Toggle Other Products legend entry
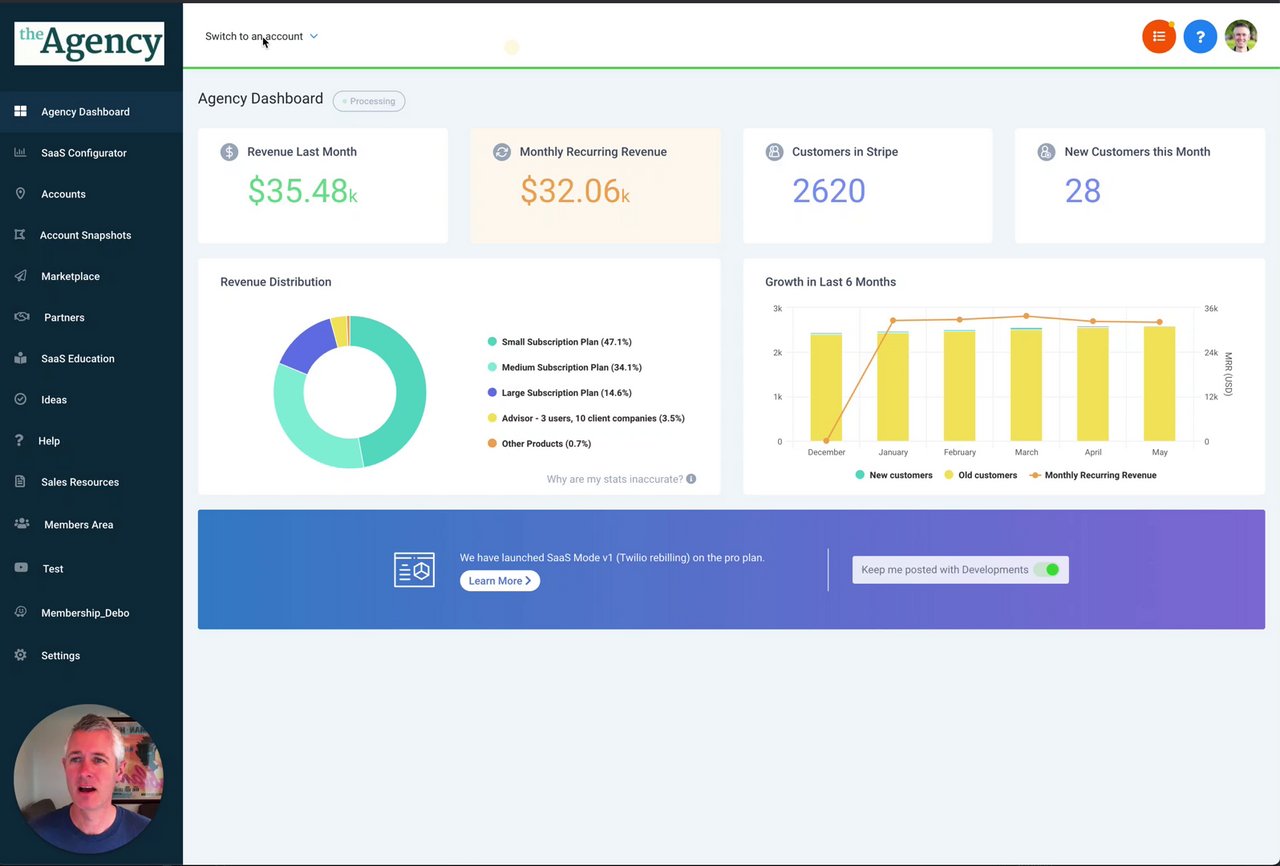 tap(539, 443)
